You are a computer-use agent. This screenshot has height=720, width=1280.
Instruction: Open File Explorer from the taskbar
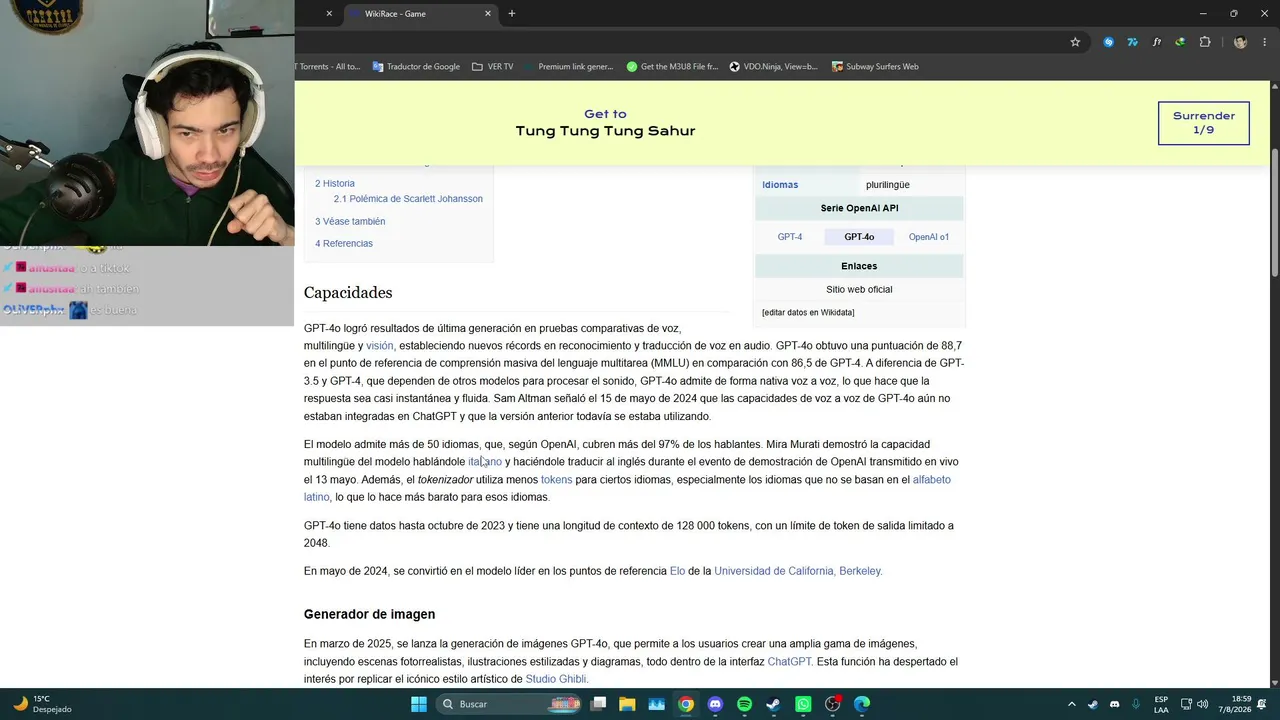pos(627,704)
